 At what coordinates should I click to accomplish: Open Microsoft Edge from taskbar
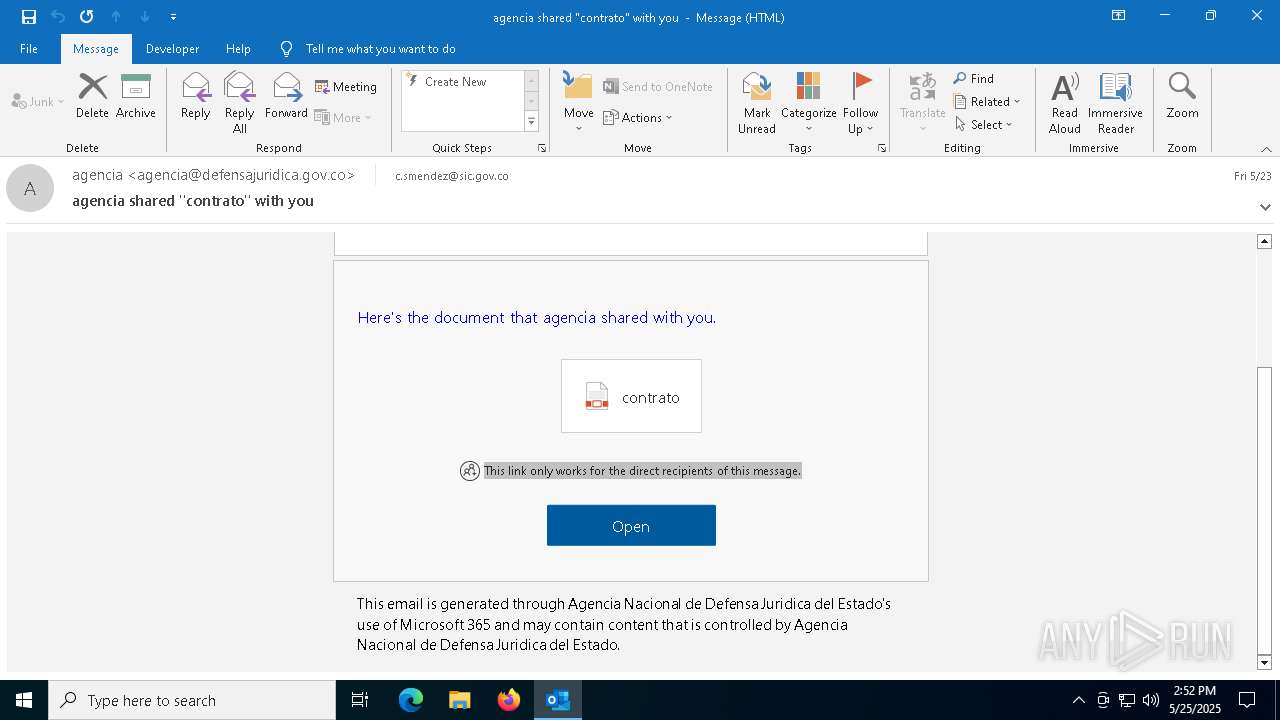click(x=411, y=700)
